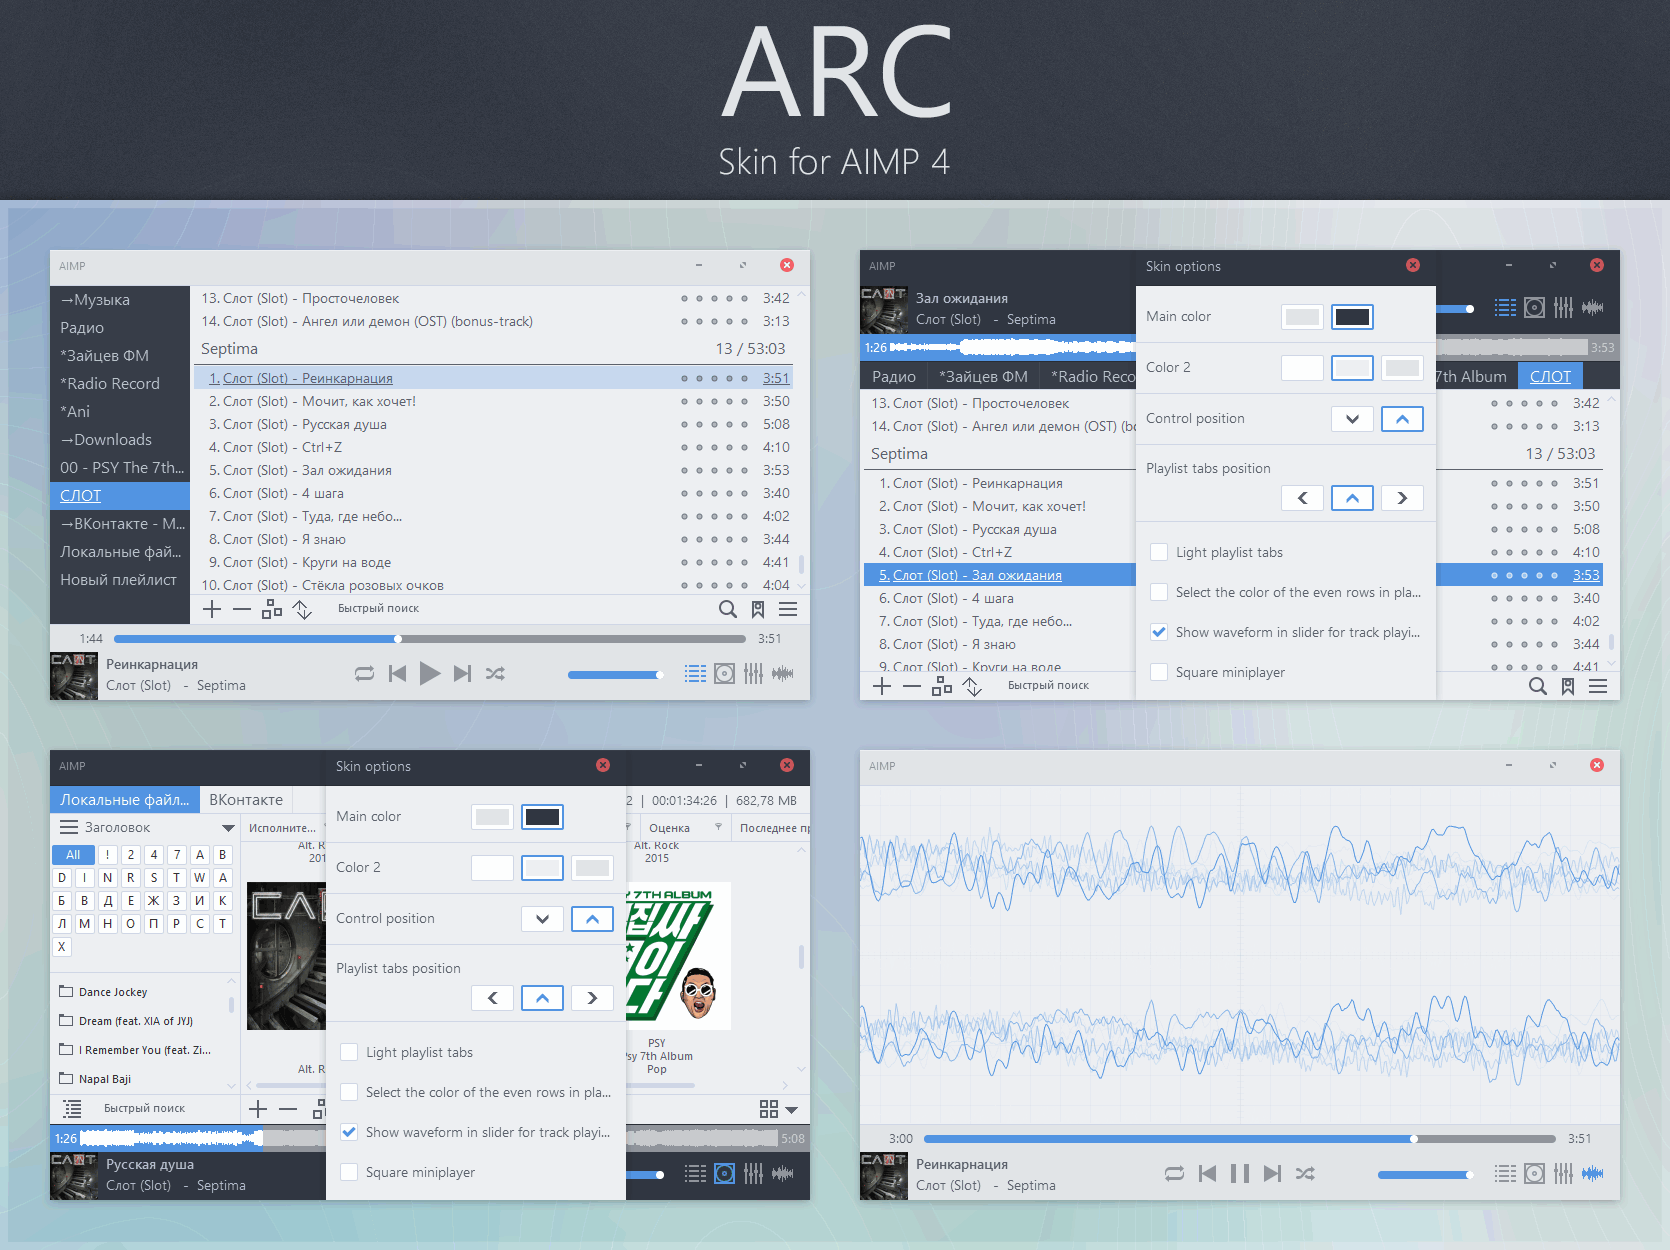Screen dimensions: 1670x1250
Task: Set control position up in top-right Skin options
Action: point(1402,419)
